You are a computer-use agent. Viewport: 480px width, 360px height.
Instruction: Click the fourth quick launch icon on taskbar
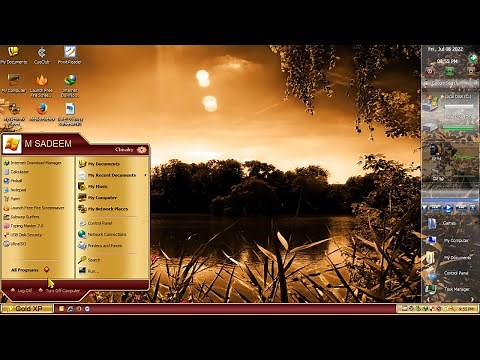click(87, 309)
